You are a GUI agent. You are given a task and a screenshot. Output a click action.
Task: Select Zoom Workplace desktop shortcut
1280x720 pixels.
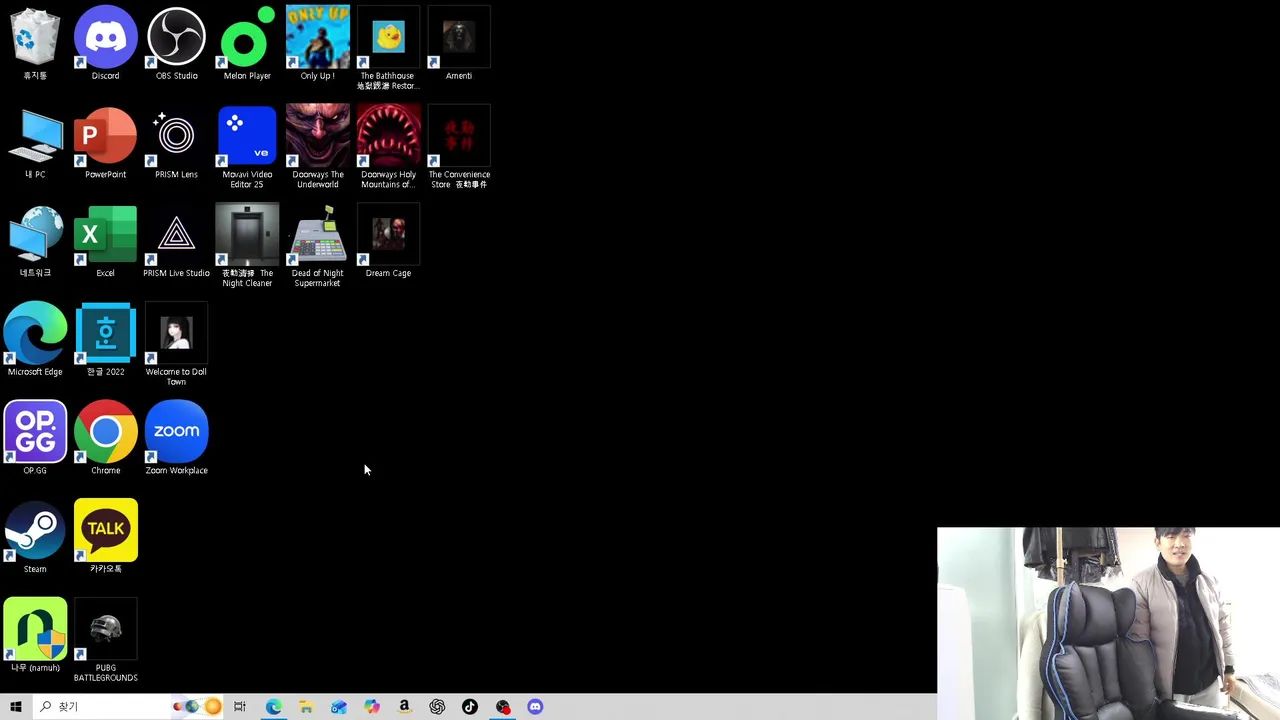tap(176, 439)
